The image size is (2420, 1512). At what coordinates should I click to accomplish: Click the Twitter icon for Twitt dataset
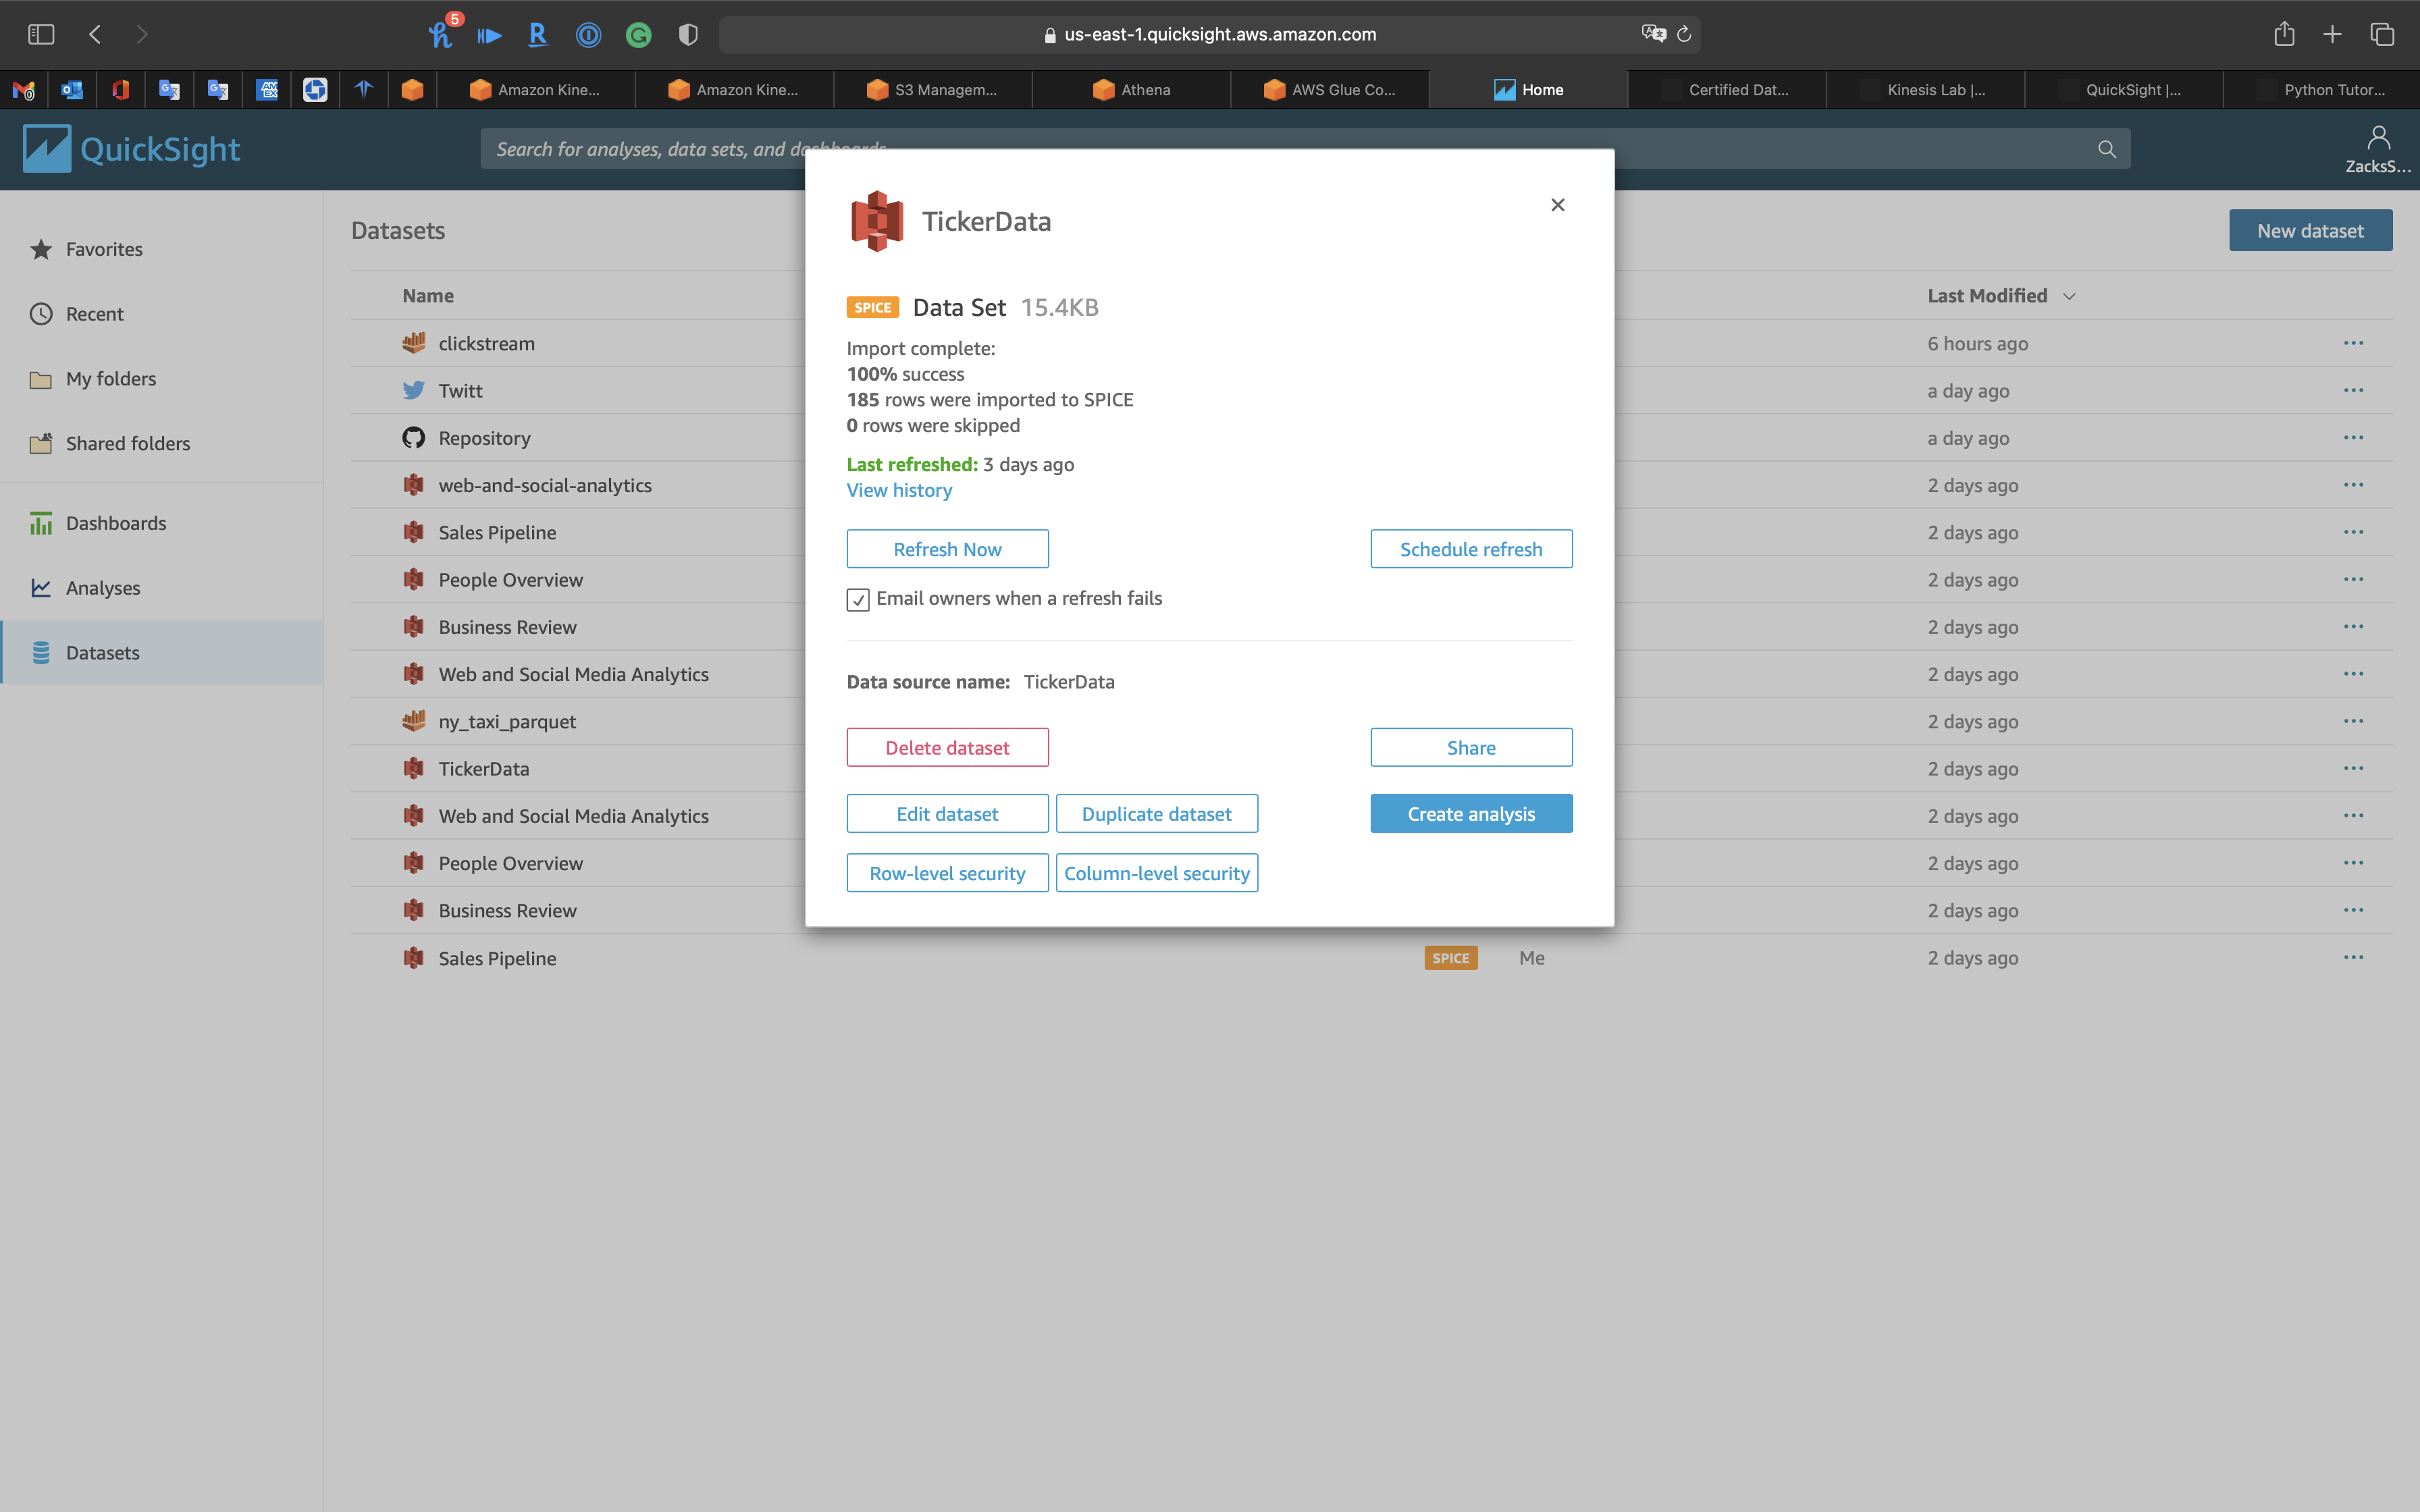point(413,391)
